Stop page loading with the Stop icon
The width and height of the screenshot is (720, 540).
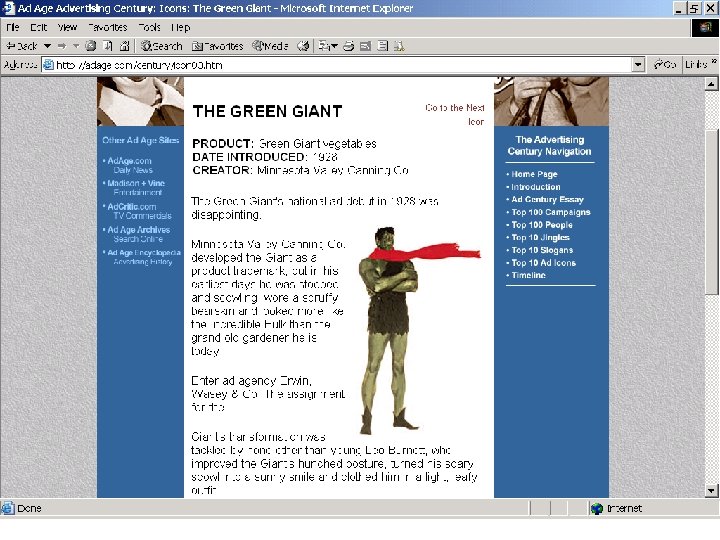(x=91, y=46)
